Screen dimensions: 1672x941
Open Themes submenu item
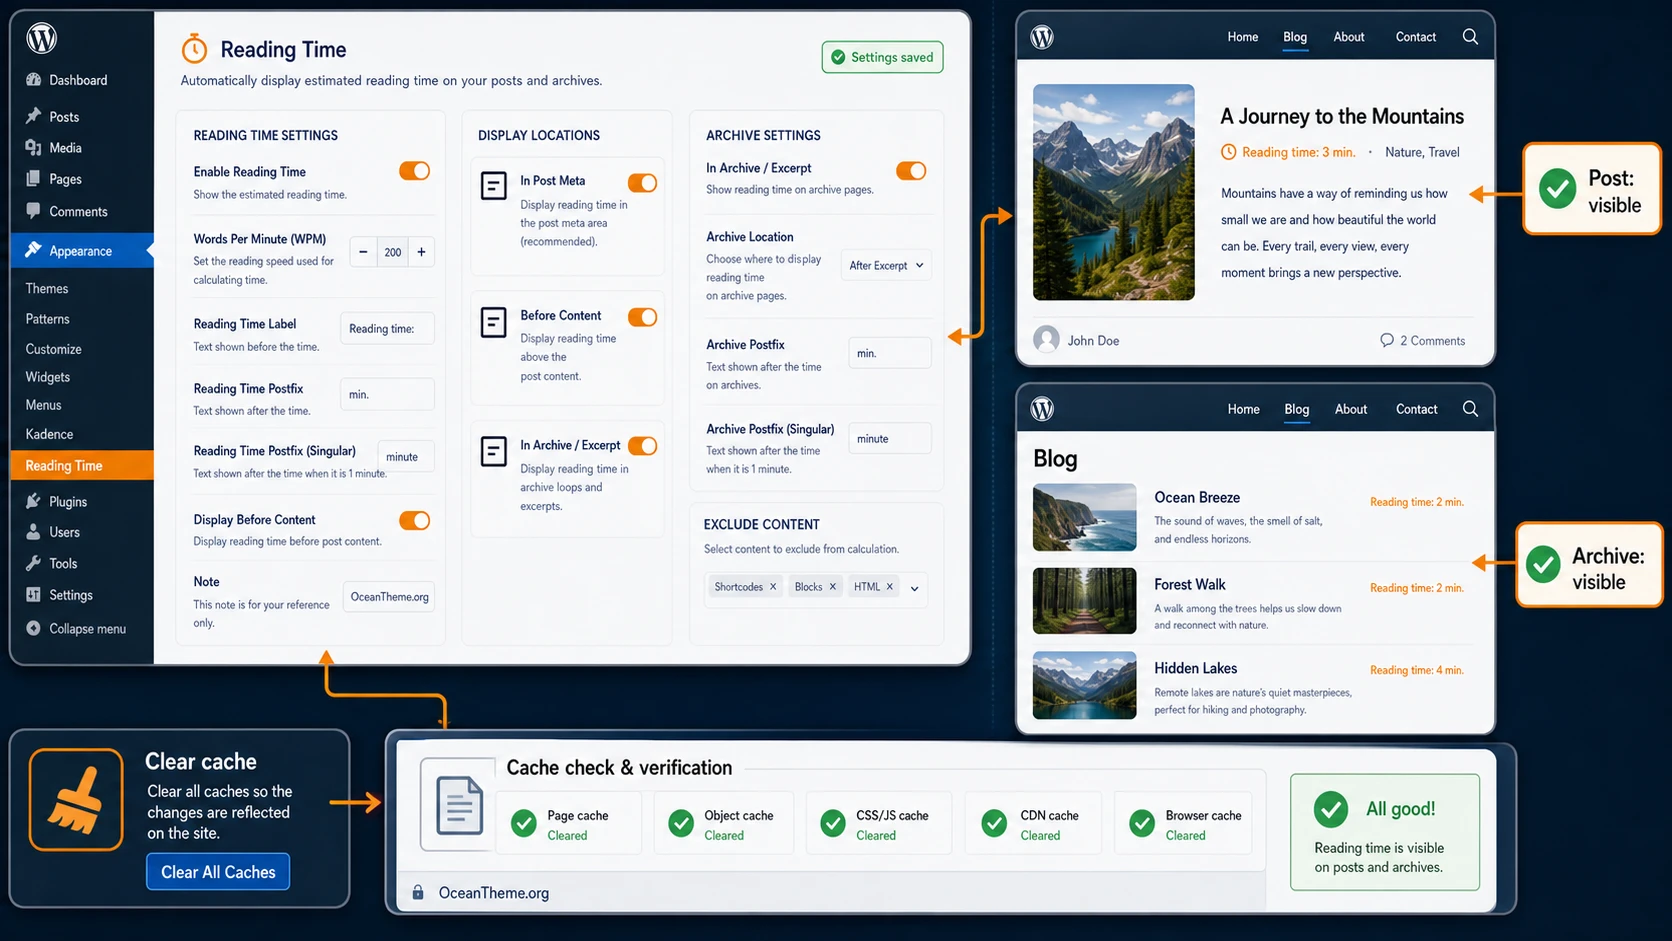pyautogui.click(x=47, y=288)
